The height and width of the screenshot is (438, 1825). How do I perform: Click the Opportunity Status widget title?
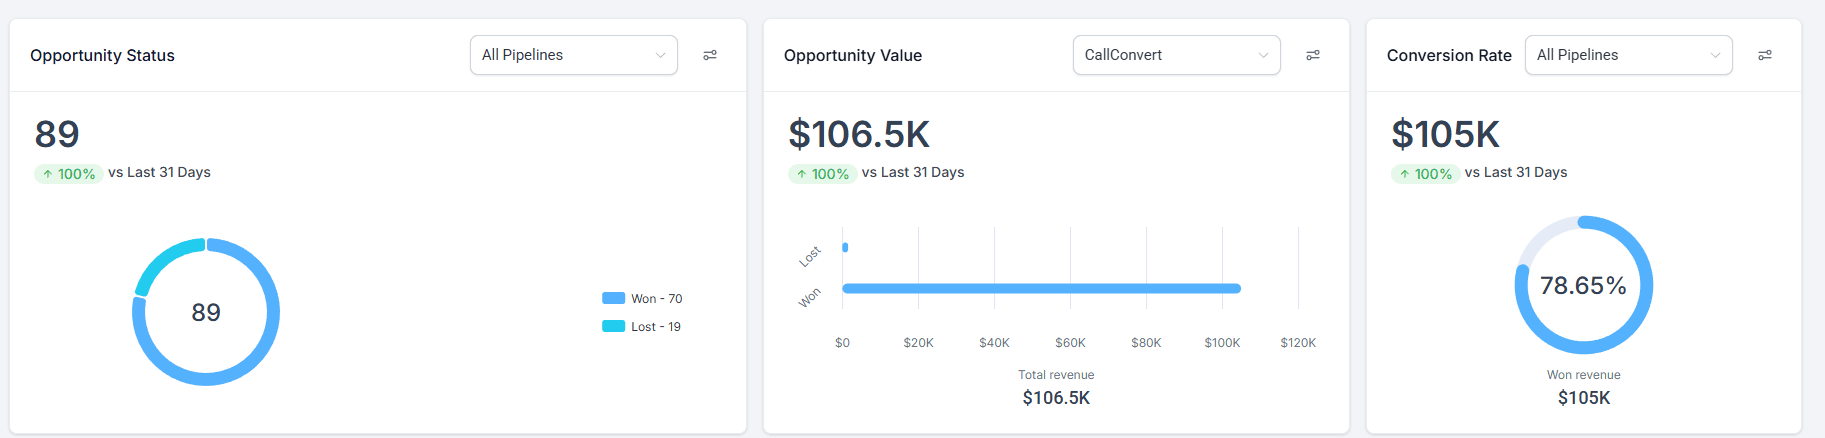point(102,56)
